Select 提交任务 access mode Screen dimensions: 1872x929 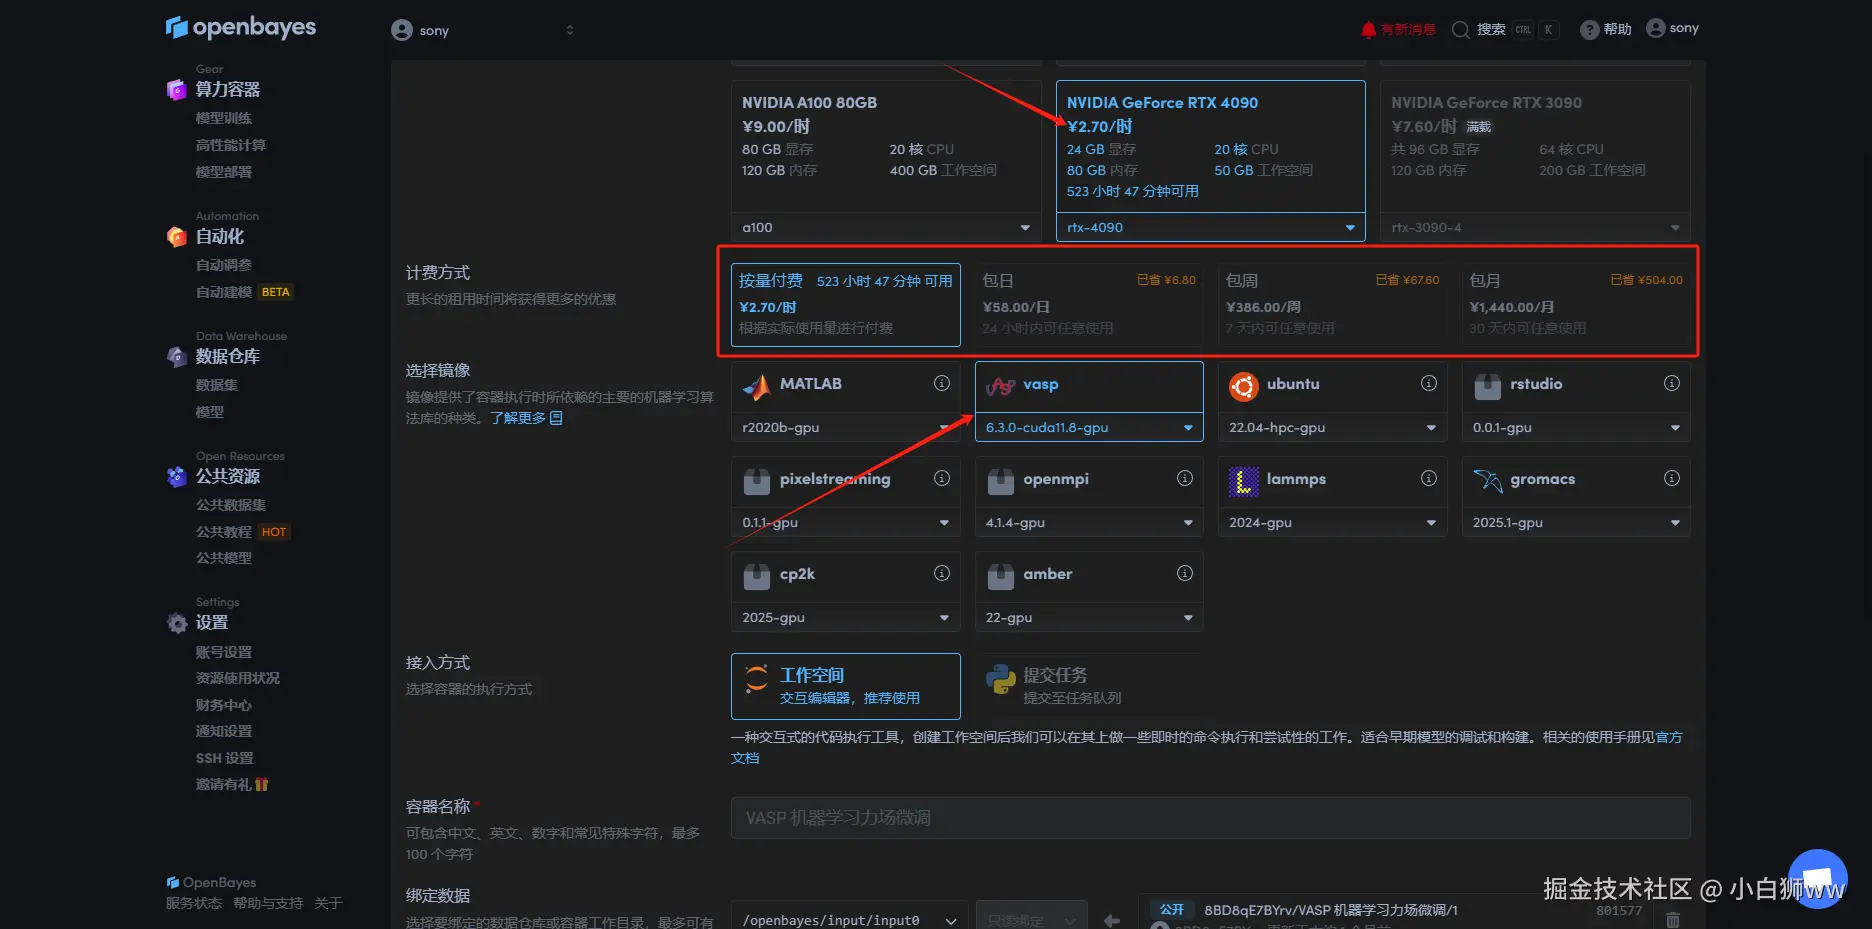[1089, 686]
